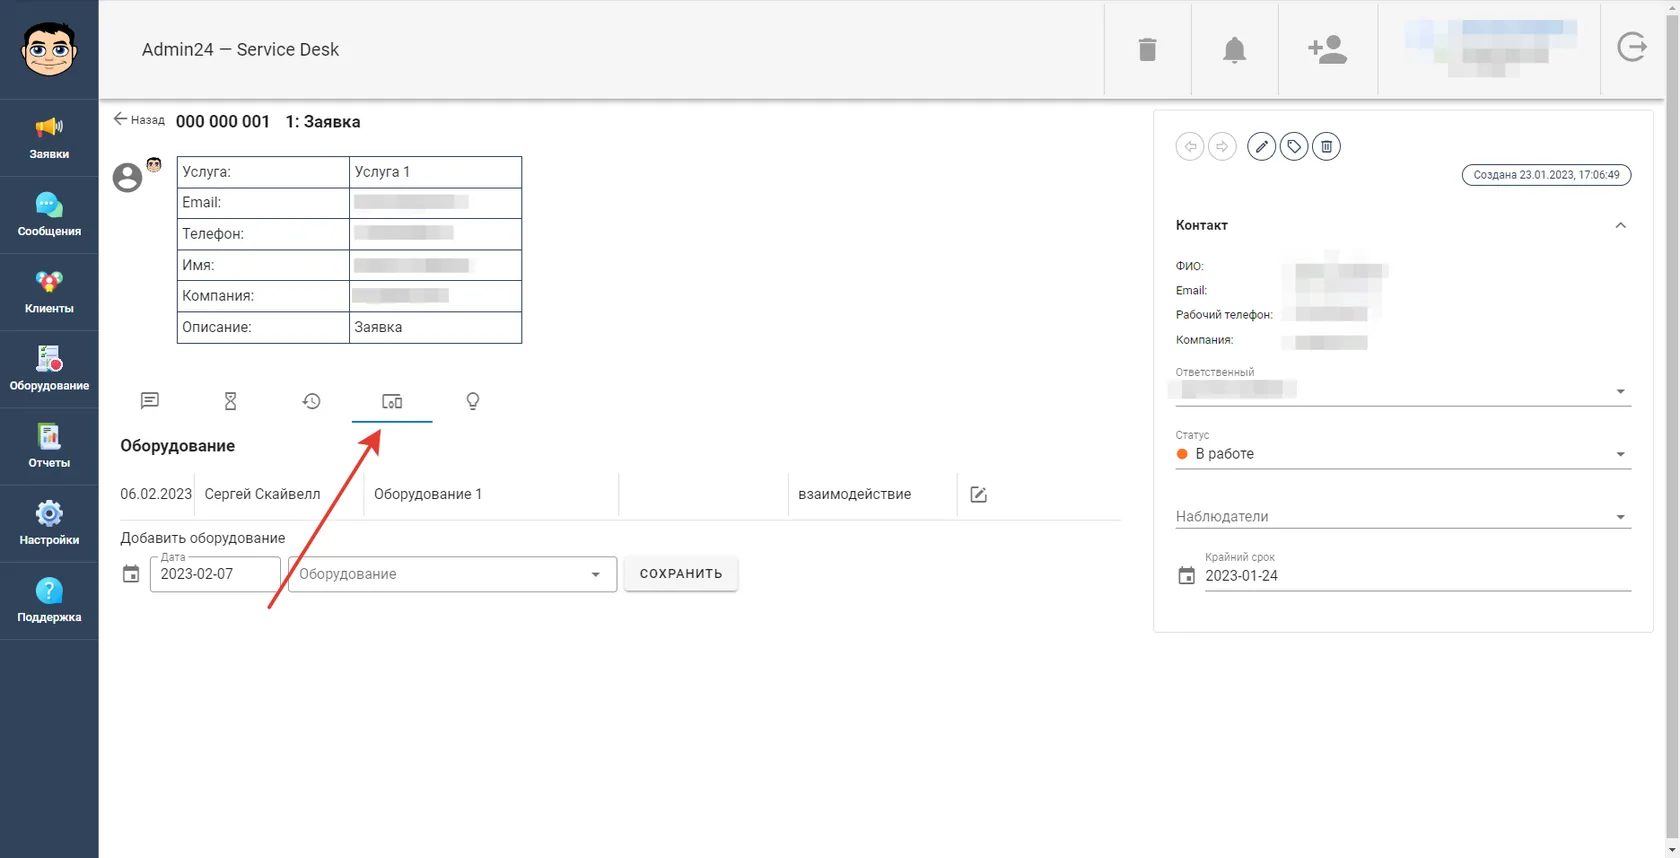Image resolution: width=1680 pixels, height=858 pixels.
Task: Click the user avatar beside the ticket
Action: pyautogui.click(x=127, y=177)
